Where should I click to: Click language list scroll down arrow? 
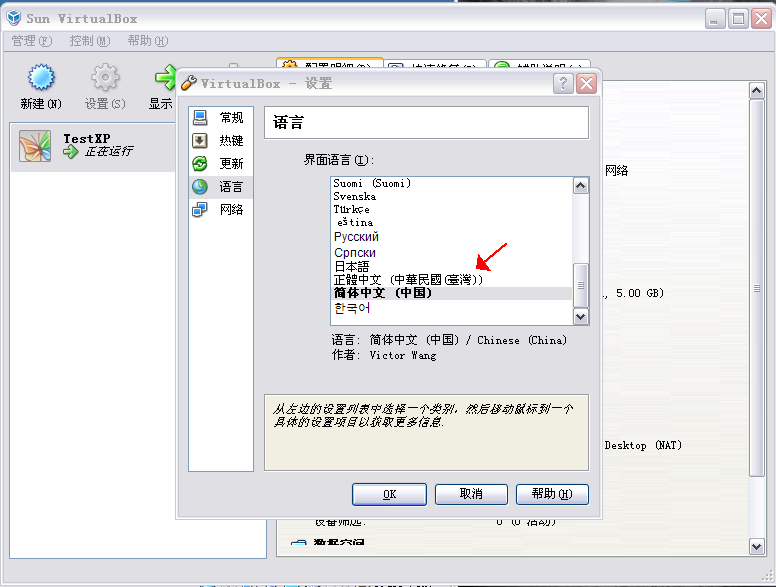pos(581,316)
